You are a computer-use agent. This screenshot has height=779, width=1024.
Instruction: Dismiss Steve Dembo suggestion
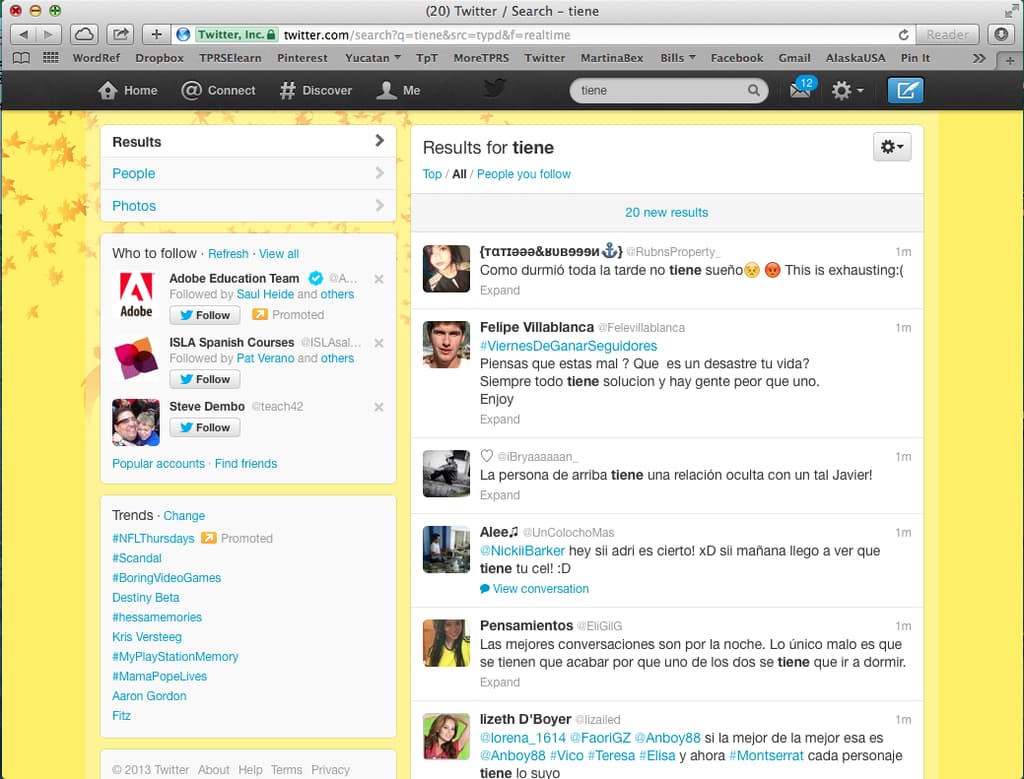379,407
